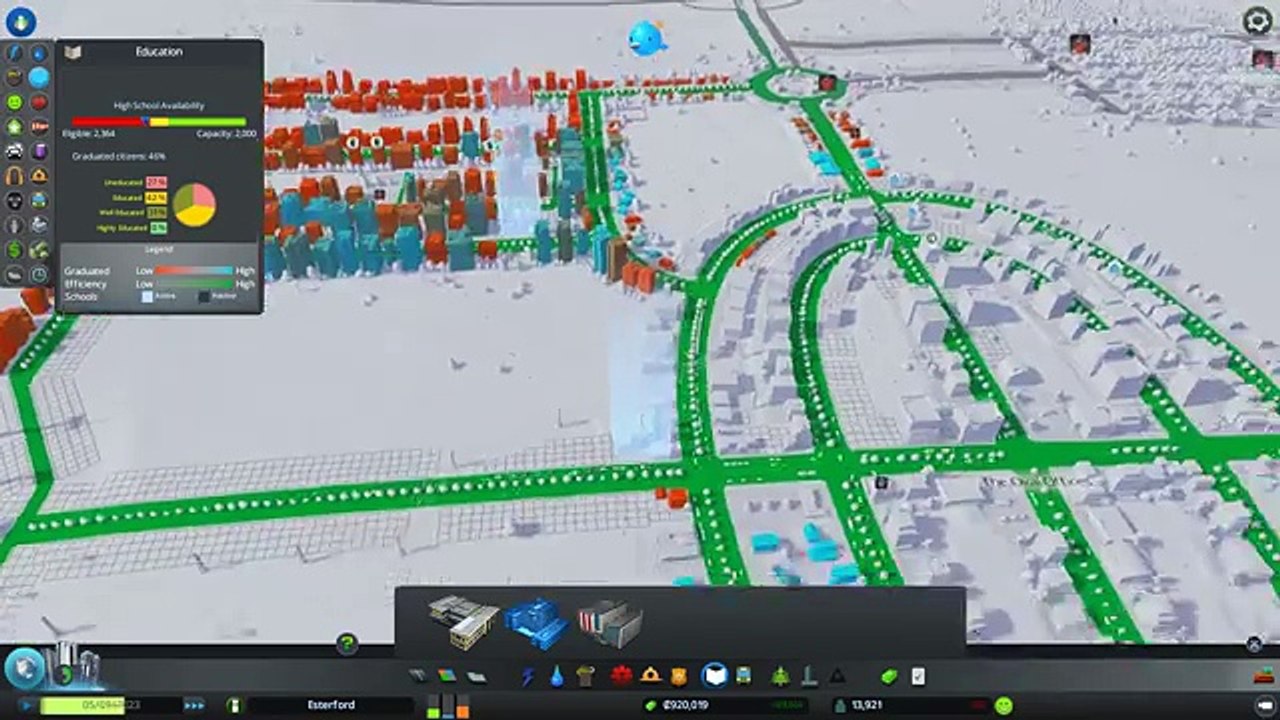Image resolution: width=1280 pixels, height=720 pixels.
Task: Open the milestones globe button
Action: tap(24, 668)
